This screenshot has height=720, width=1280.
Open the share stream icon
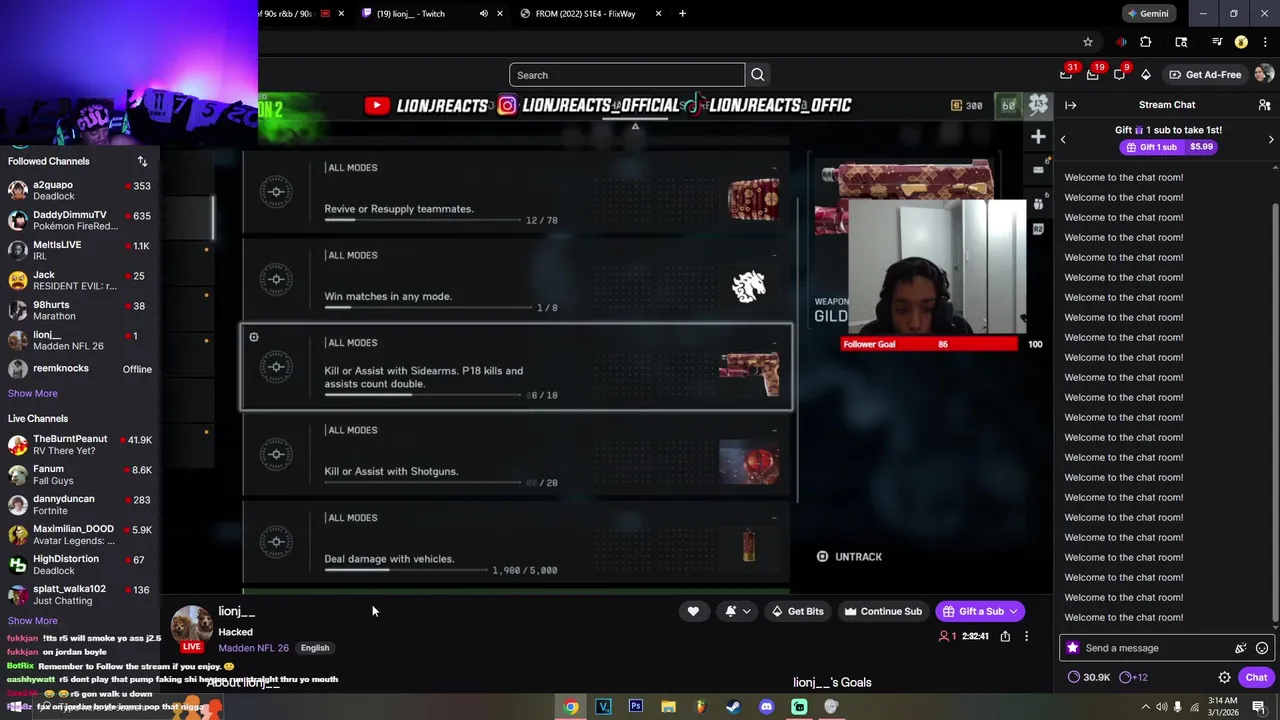tap(1005, 636)
